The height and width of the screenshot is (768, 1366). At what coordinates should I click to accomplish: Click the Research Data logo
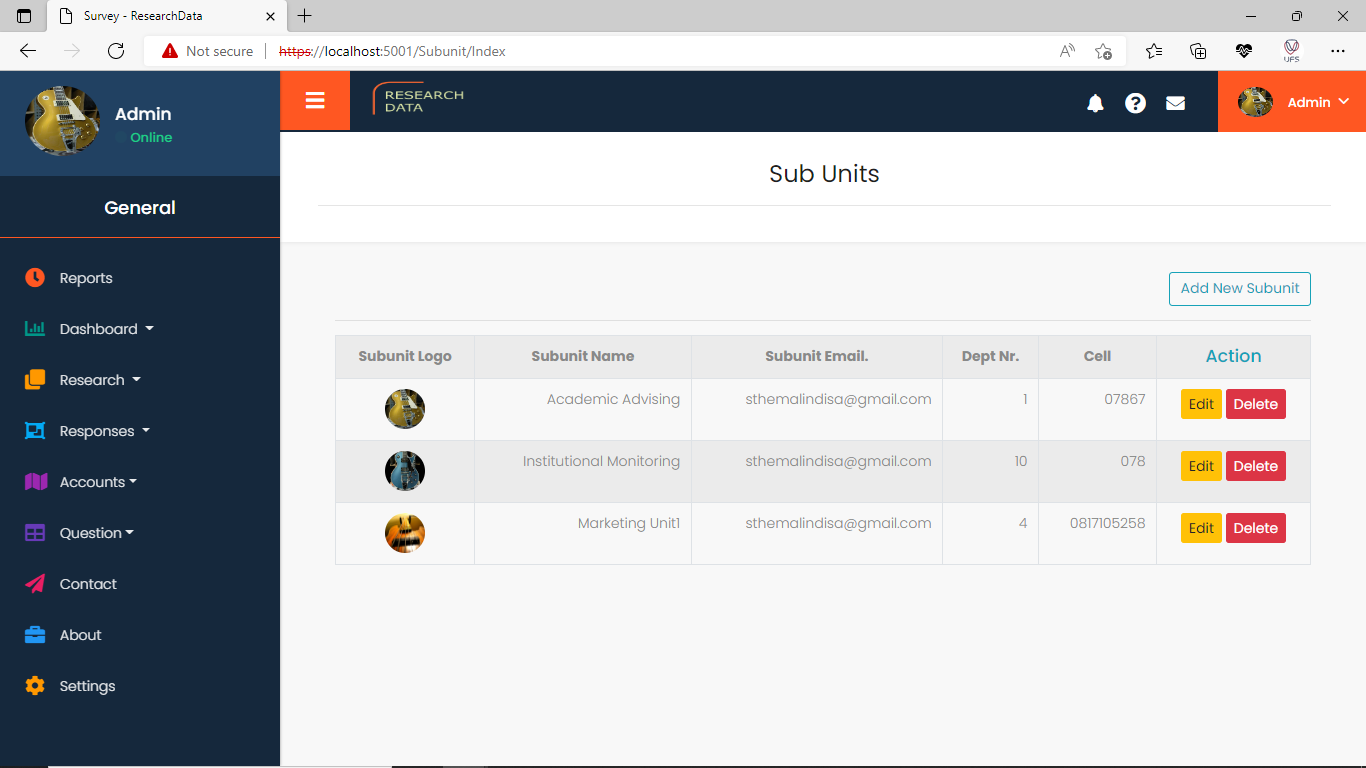point(419,100)
